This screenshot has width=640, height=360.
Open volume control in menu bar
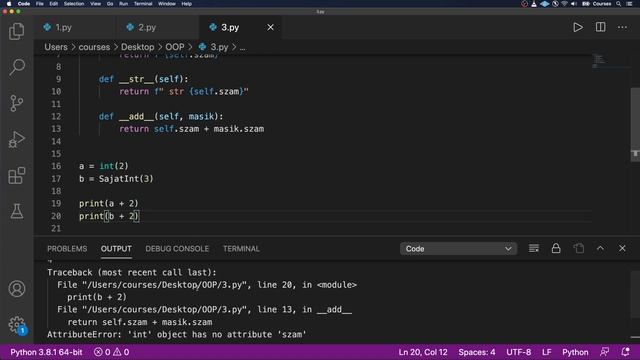(x=574, y=4)
